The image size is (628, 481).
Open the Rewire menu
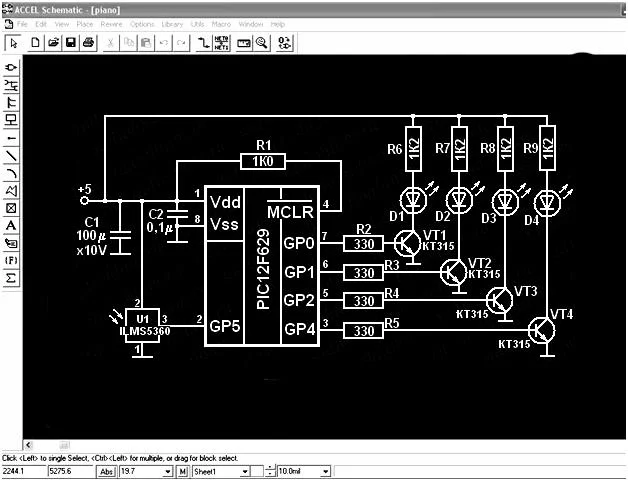tap(111, 24)
